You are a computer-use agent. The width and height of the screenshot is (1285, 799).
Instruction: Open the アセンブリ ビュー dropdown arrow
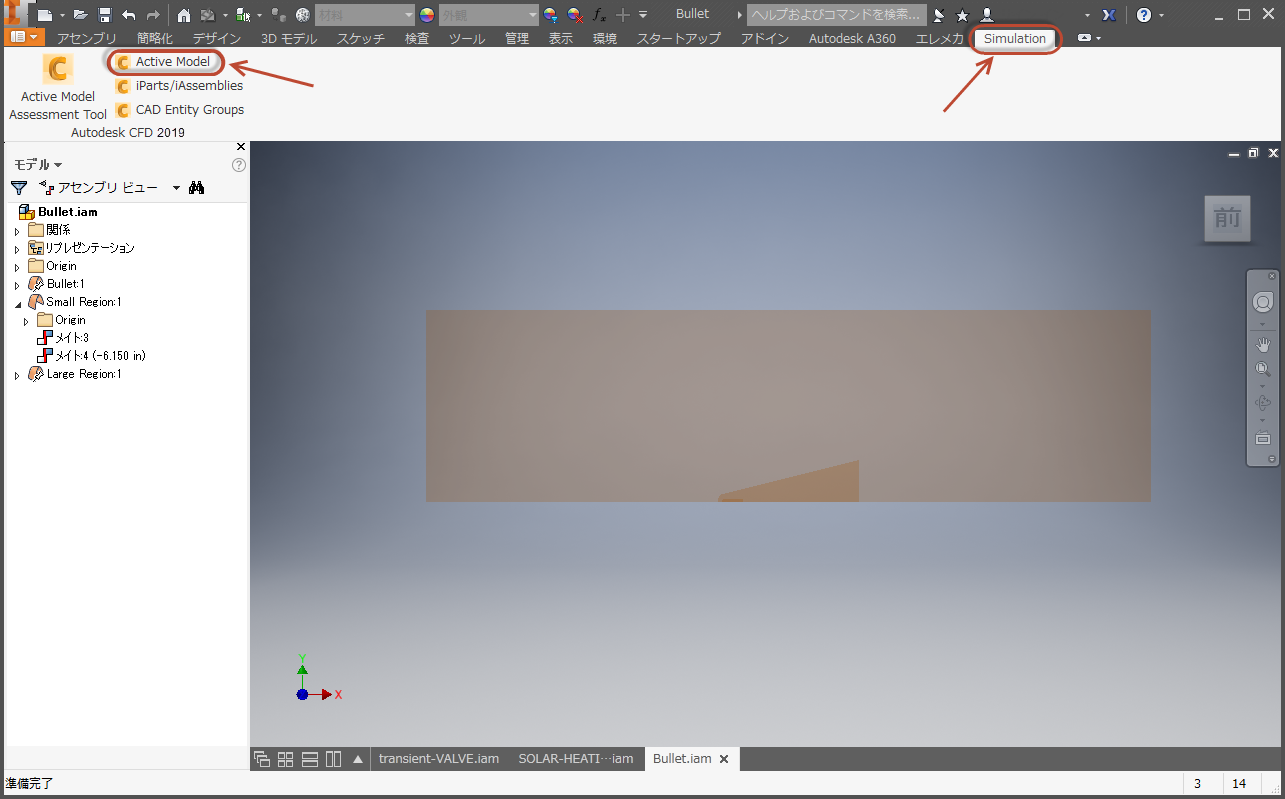[177, 187]
